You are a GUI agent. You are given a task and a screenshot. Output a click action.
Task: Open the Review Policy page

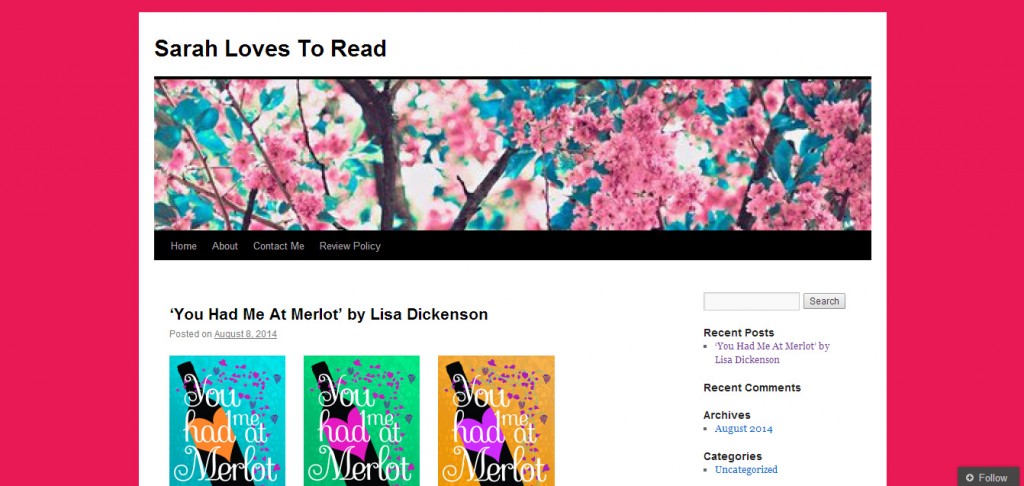pos(350,246)
